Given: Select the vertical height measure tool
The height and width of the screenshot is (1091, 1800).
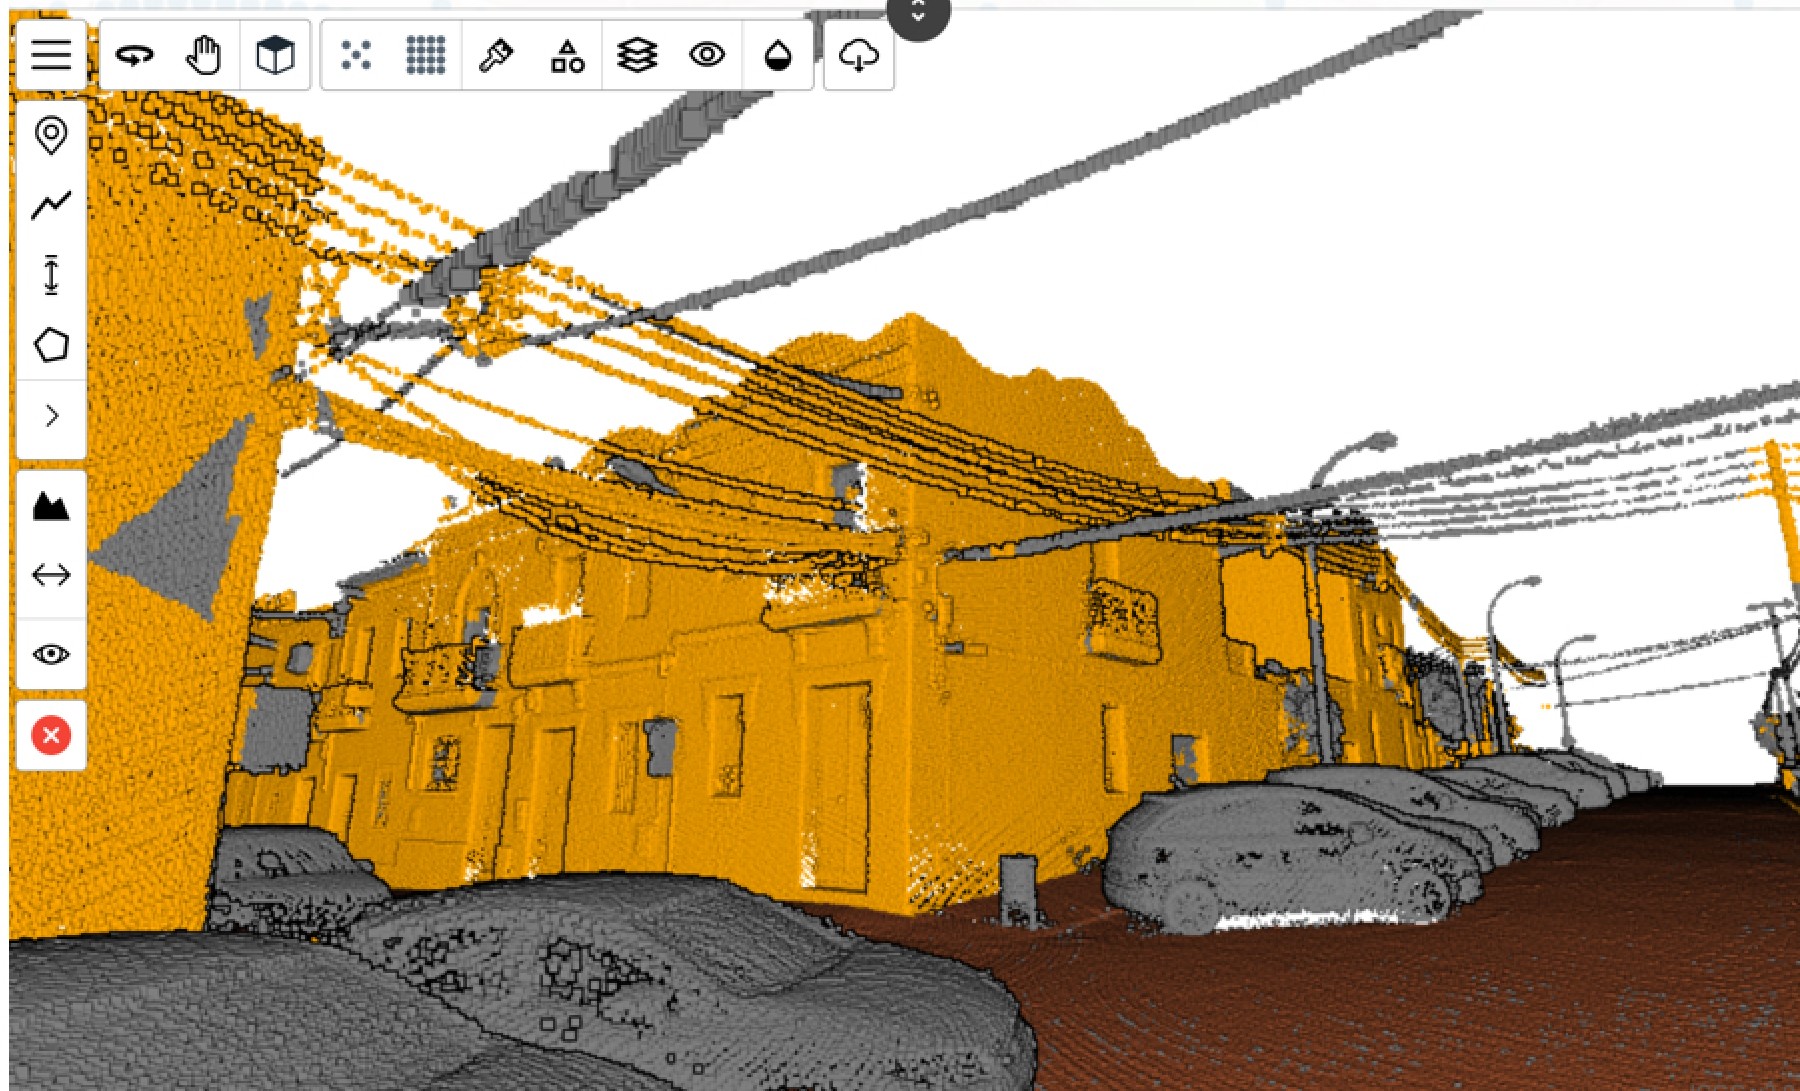Looking at the screenshot, I should click(x=51, y=275).
